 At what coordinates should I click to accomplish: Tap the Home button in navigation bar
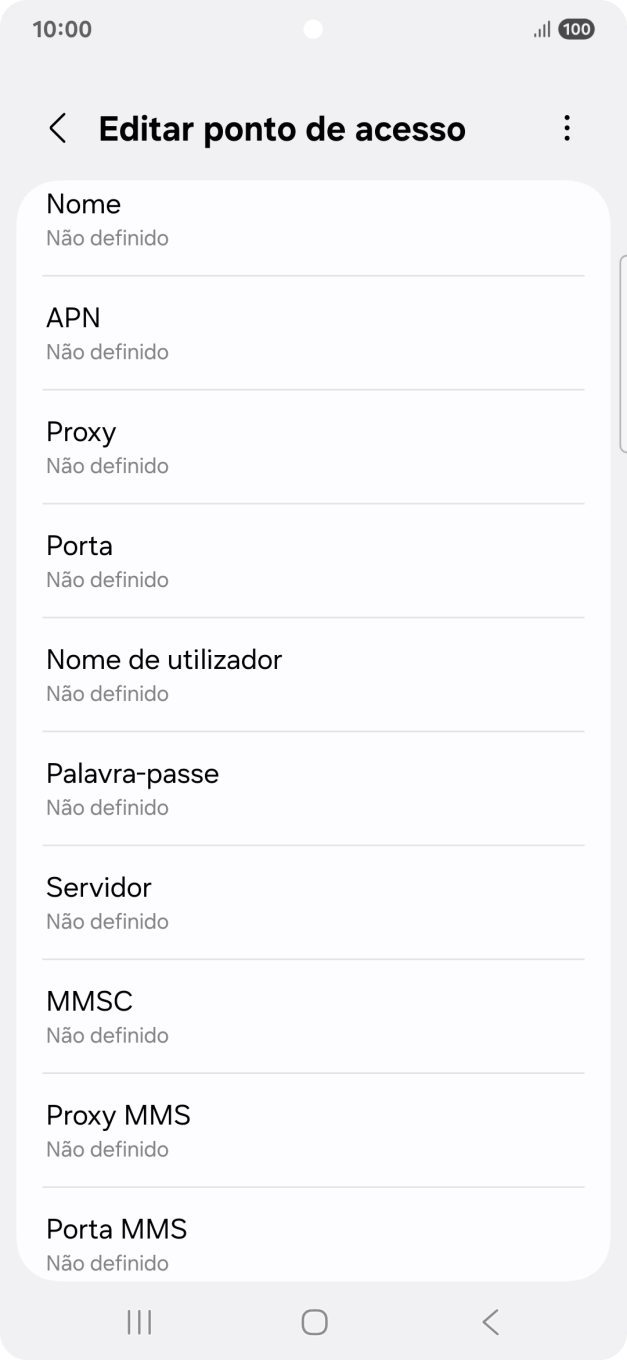coord(313,1321)
